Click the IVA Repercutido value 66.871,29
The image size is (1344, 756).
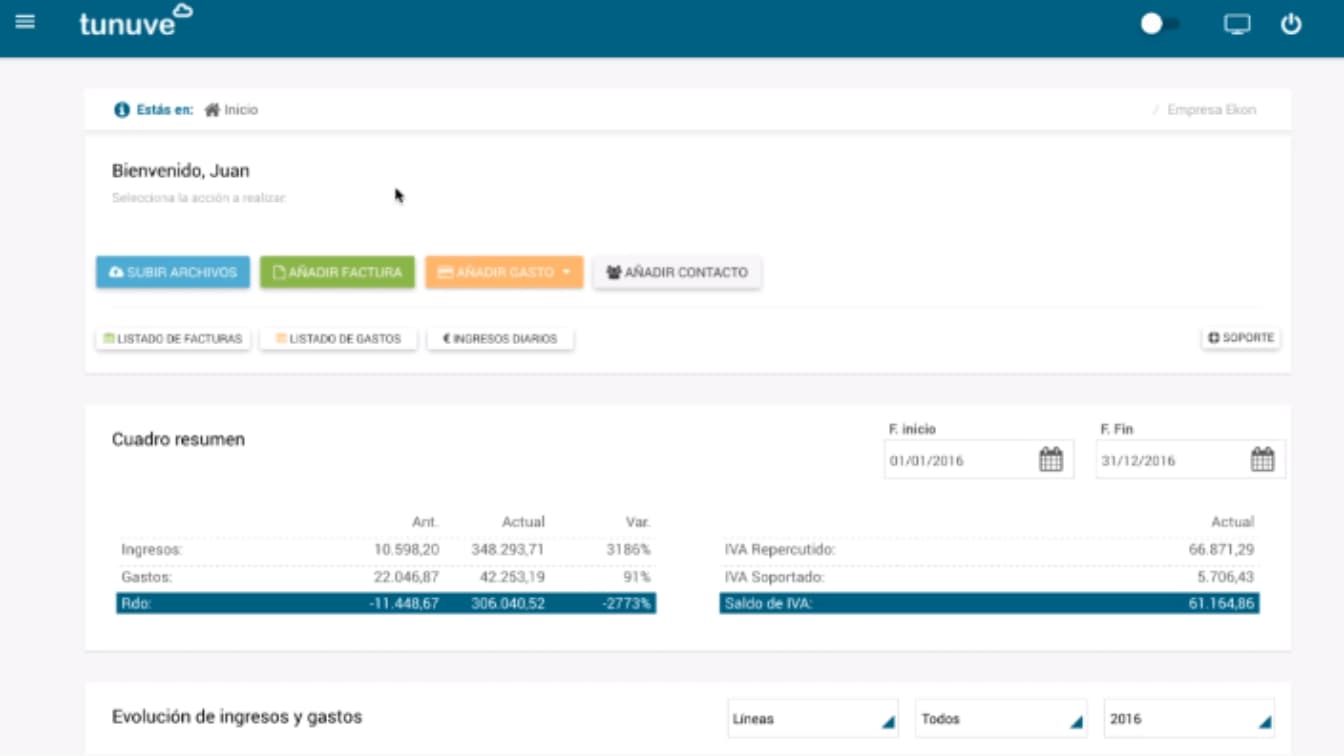point(1221,550)
